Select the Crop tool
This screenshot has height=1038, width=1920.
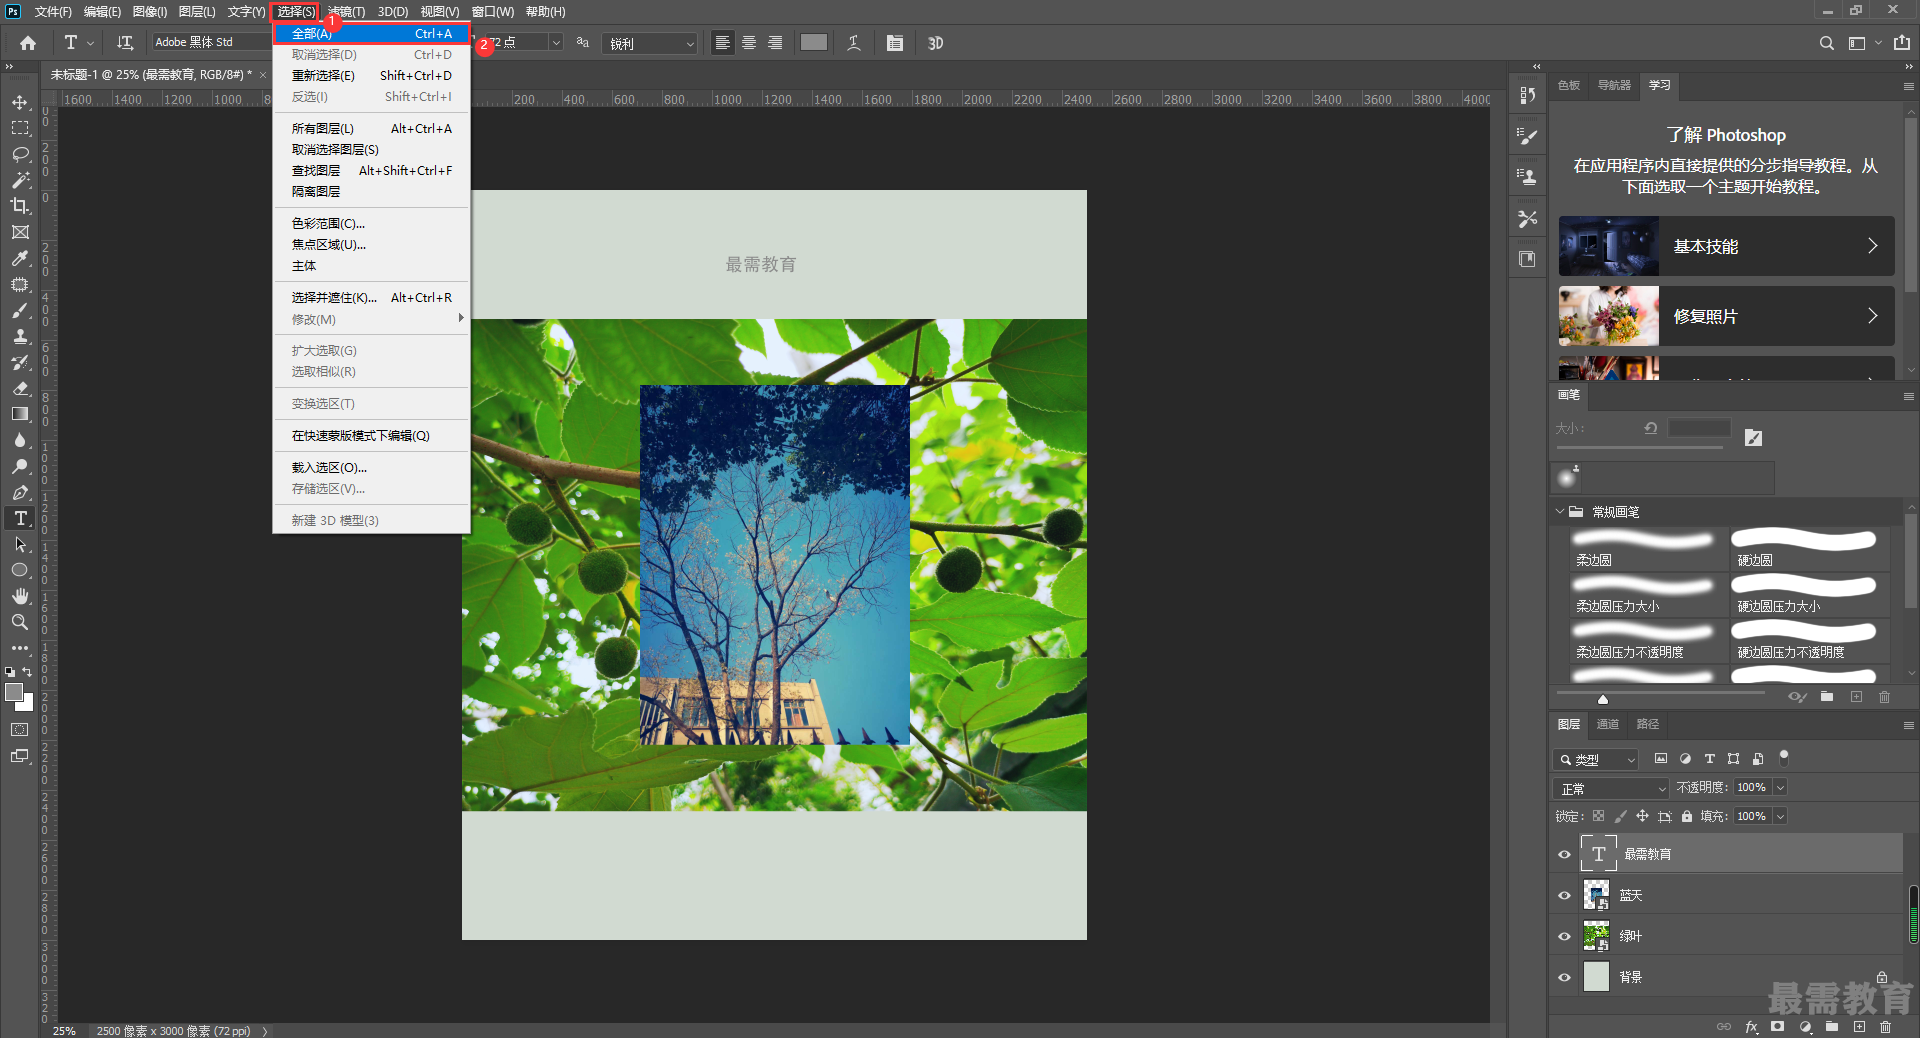[x=20, y=206]
